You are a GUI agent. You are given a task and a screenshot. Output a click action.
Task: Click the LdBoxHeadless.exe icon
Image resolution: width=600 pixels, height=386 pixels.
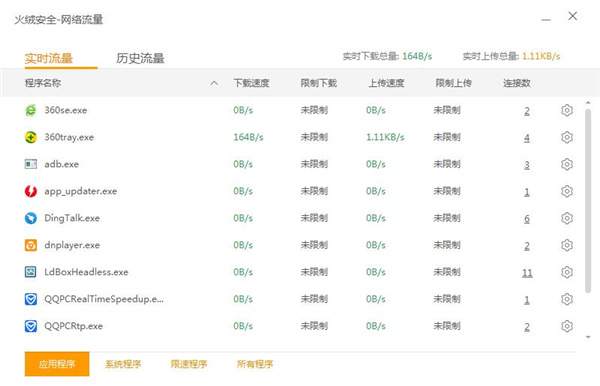[31, 272]
